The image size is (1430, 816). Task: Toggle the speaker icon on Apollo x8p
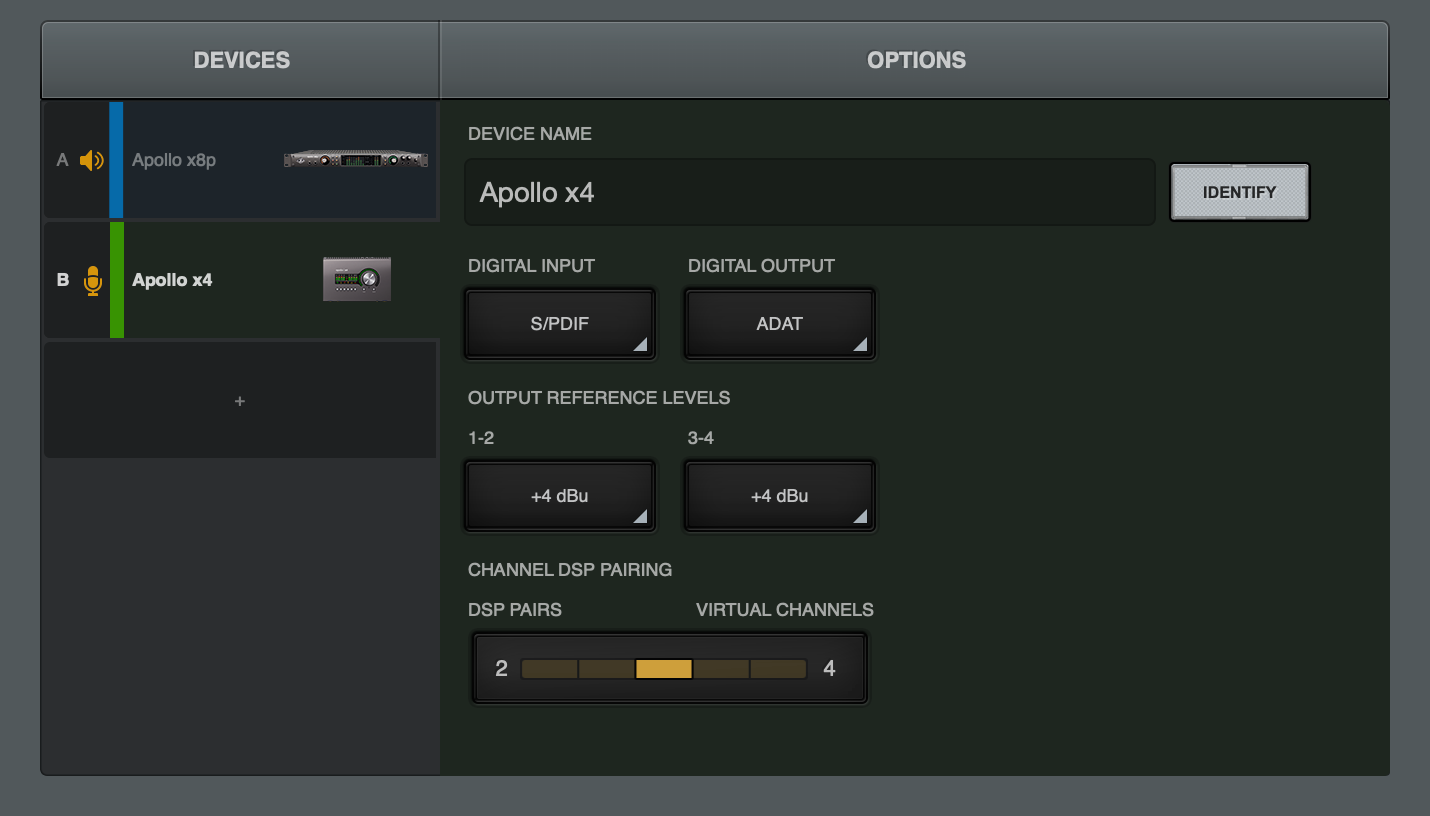coord(91,159)
